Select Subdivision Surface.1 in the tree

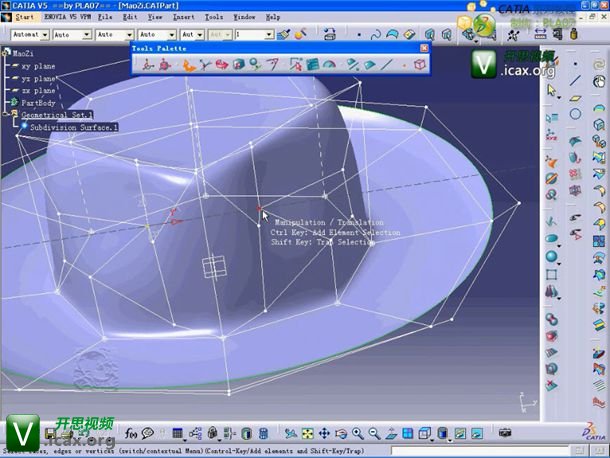click(73, 128)
